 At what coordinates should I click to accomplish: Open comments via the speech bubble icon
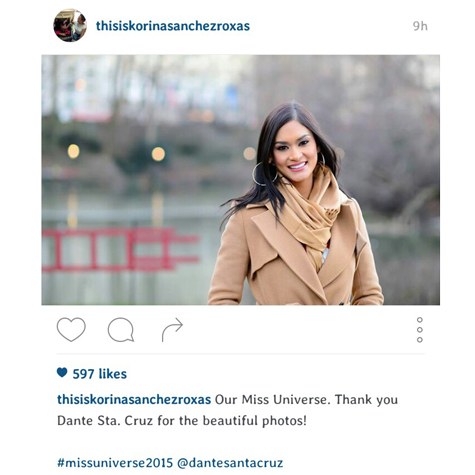pos(121,330)
